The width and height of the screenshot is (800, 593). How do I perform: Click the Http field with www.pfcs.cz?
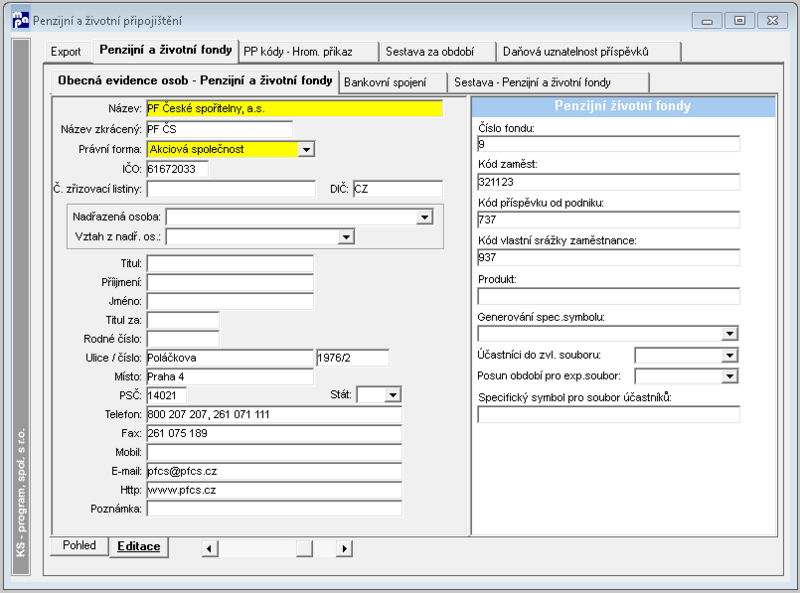274,490
